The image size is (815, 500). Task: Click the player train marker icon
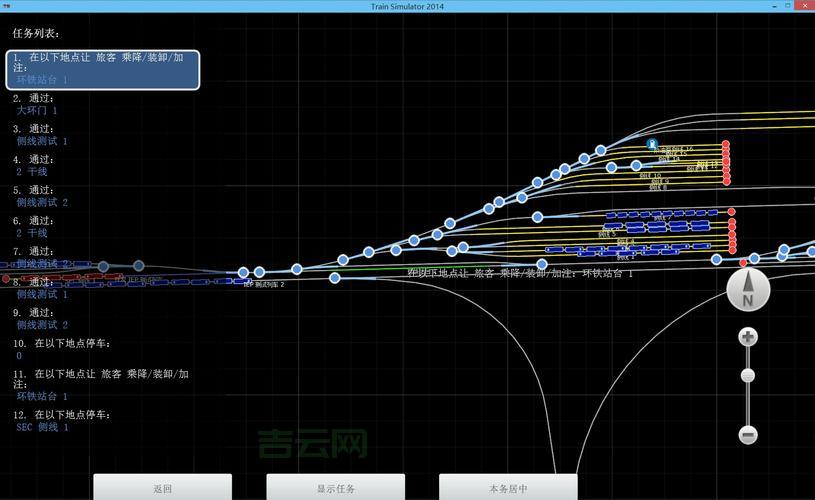[x=652, y=144]
